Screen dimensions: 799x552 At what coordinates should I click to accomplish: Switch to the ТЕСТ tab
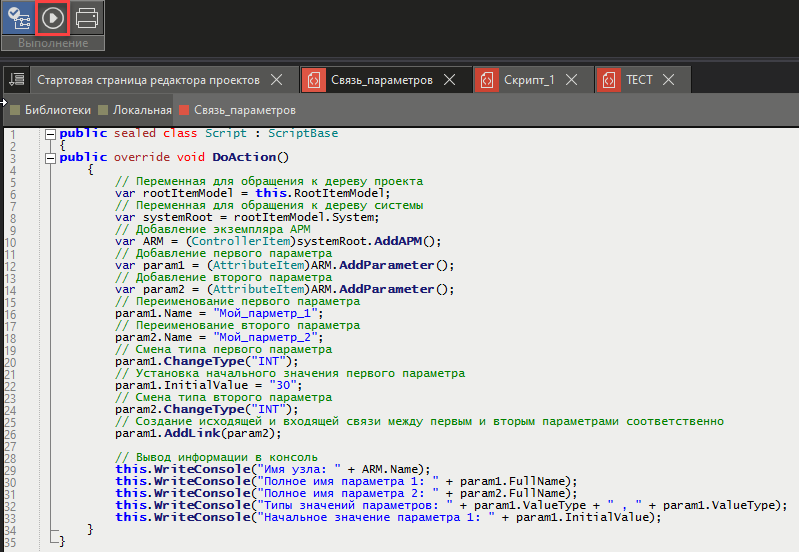point(638,80)
